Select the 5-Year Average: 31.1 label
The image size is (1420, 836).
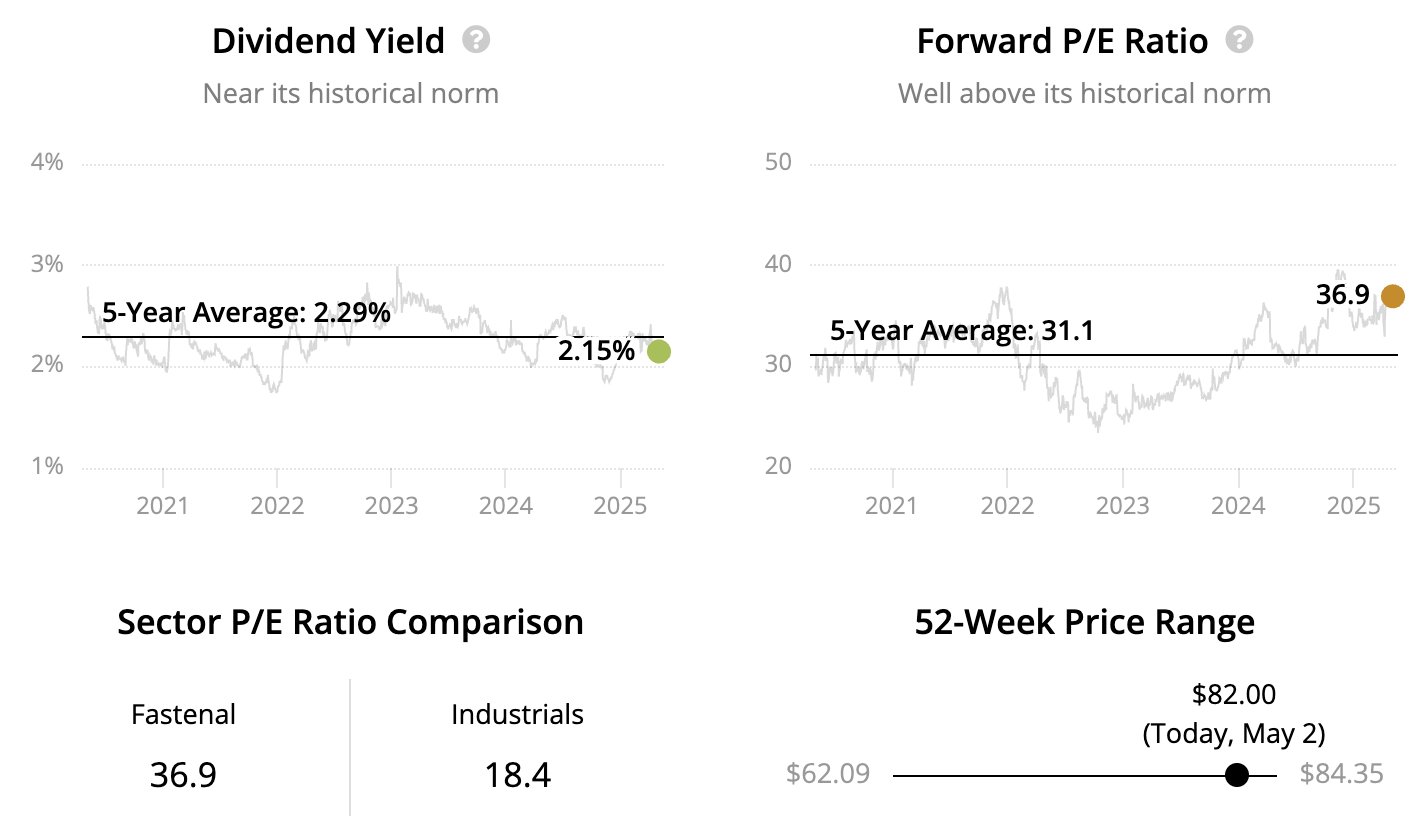[x=962, y=330]
